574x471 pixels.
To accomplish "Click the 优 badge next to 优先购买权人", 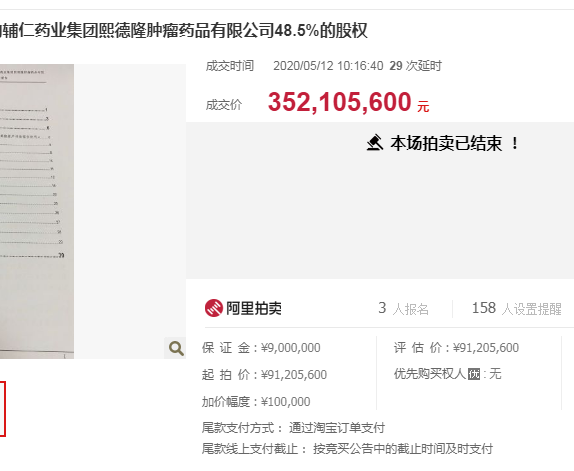I will (474, 374).
